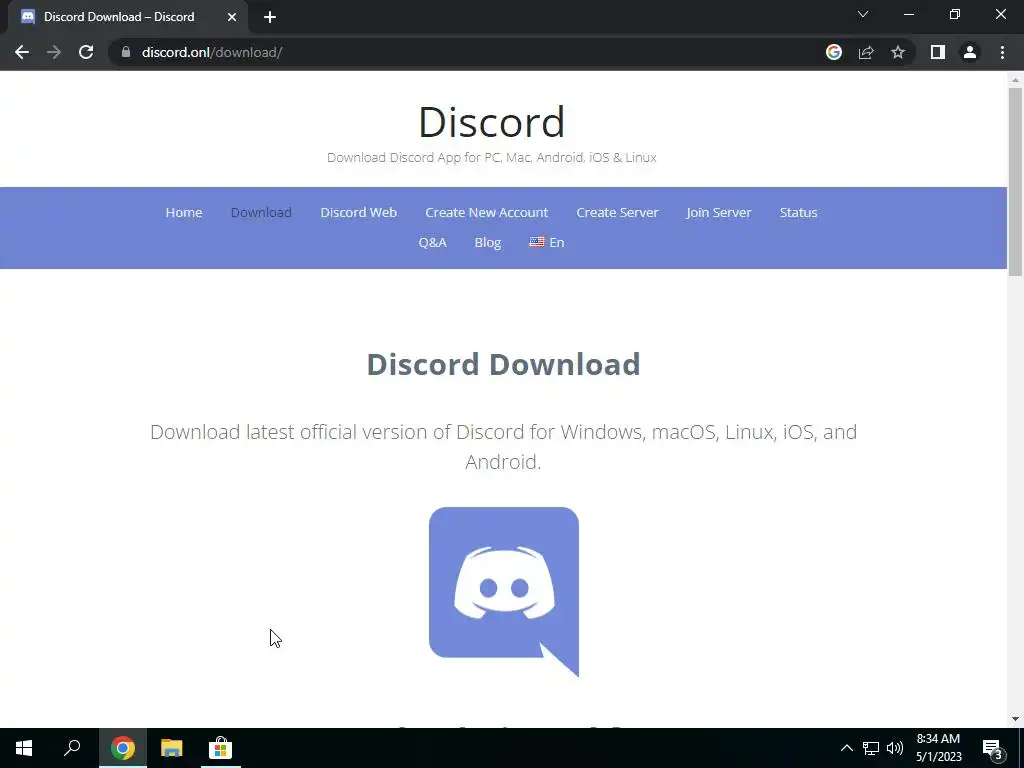Expand the tab search dropdown
The image size is (1024, 768).
863,14
